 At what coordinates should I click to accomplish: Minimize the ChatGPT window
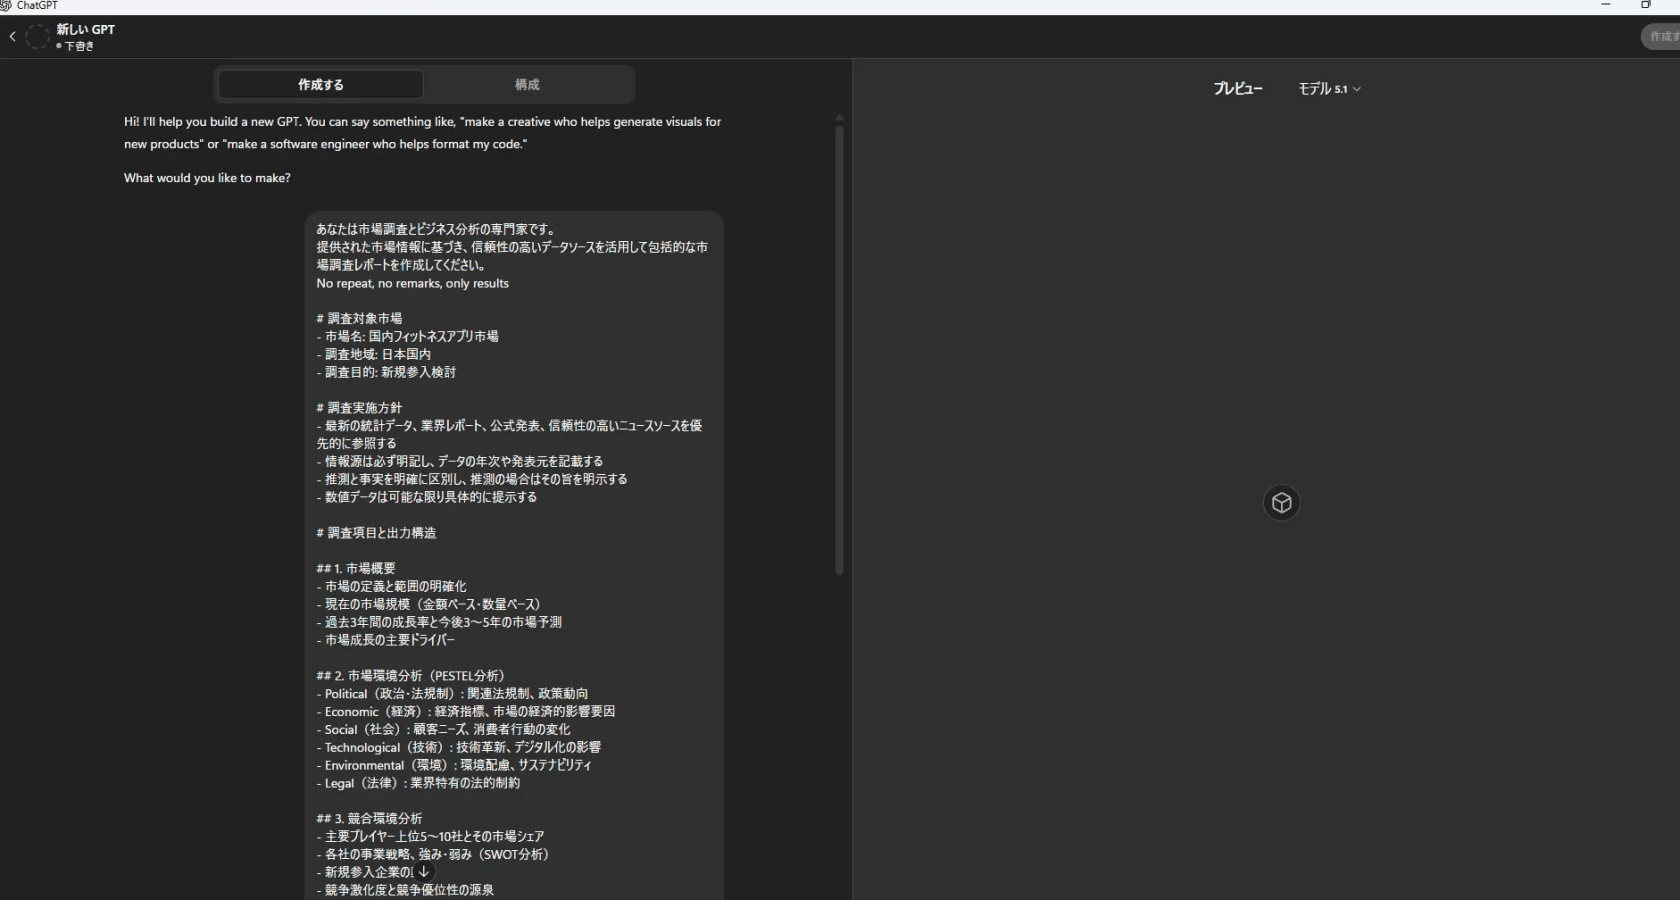1606,5
